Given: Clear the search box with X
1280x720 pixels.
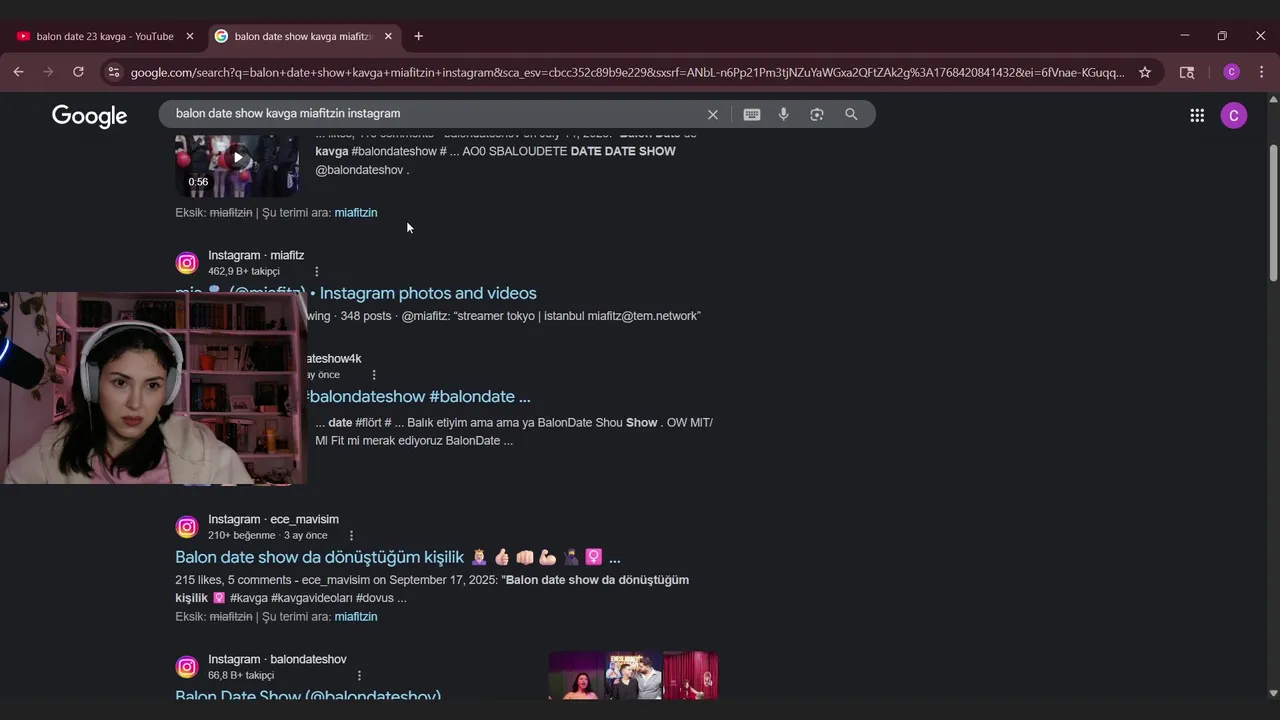Looking at the screenshot, I should [x=713, y=114].
